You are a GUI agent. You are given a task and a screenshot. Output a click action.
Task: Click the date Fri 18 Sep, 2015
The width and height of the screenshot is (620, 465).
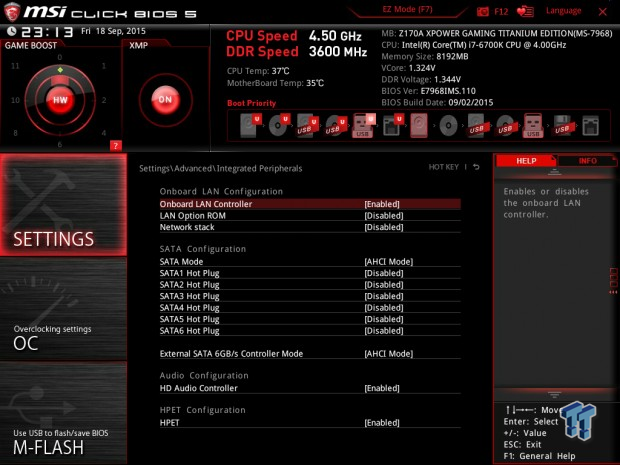113,31
